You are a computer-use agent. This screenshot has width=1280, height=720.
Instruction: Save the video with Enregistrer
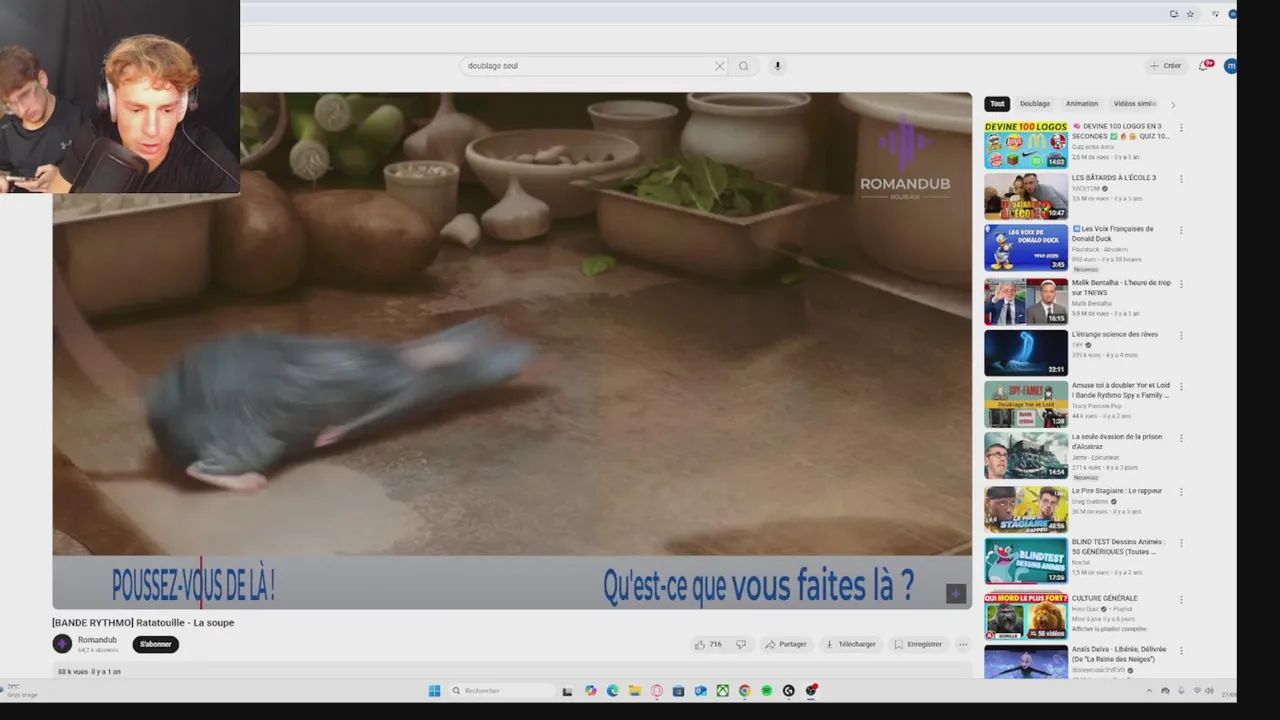[x=918, y=644]
